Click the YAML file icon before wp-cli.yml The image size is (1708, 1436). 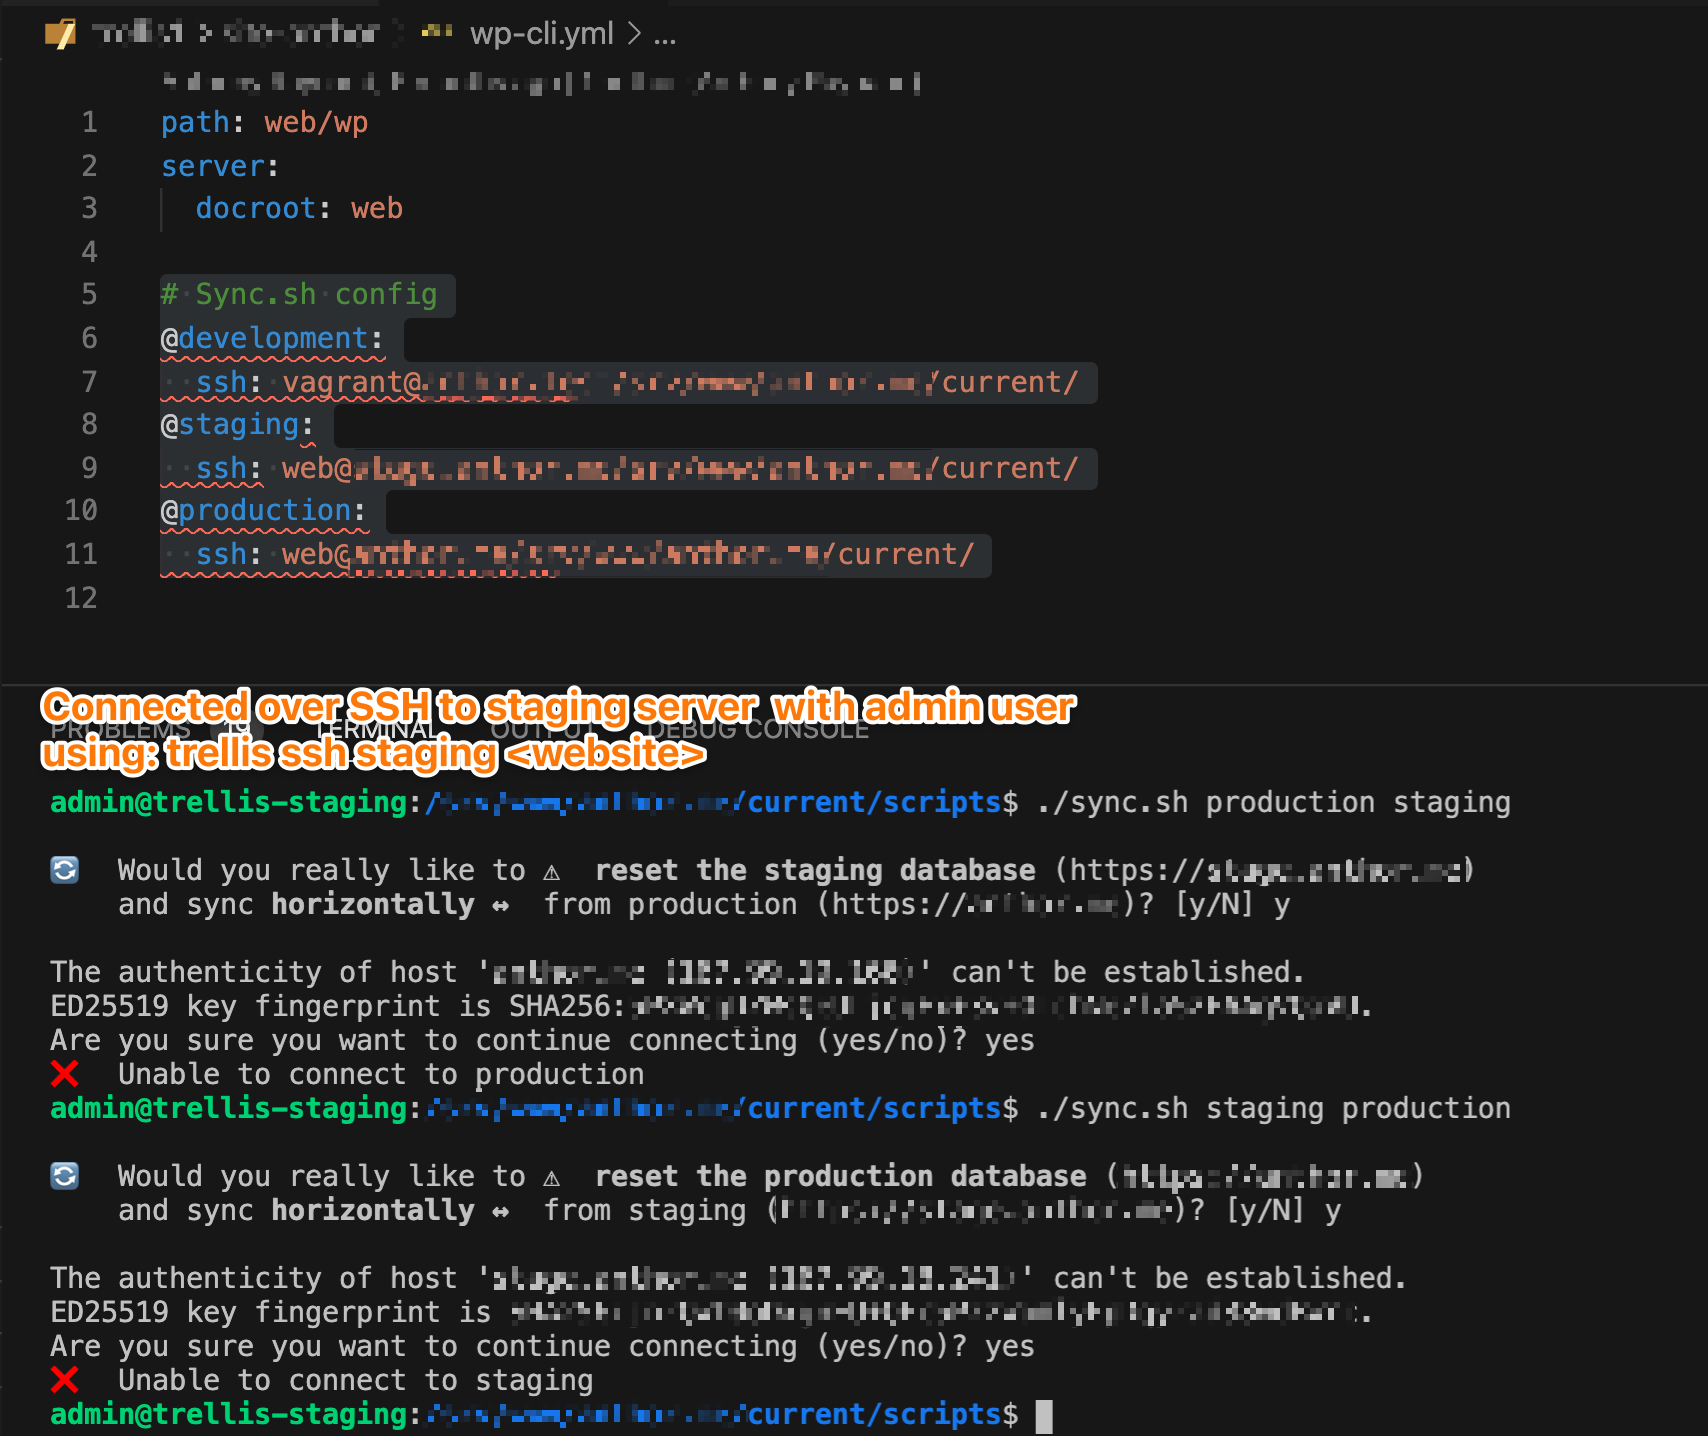click(436, 34)
